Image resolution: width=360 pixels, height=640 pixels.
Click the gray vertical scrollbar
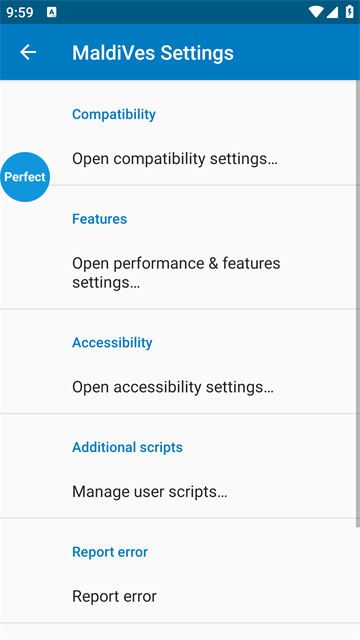358,304
